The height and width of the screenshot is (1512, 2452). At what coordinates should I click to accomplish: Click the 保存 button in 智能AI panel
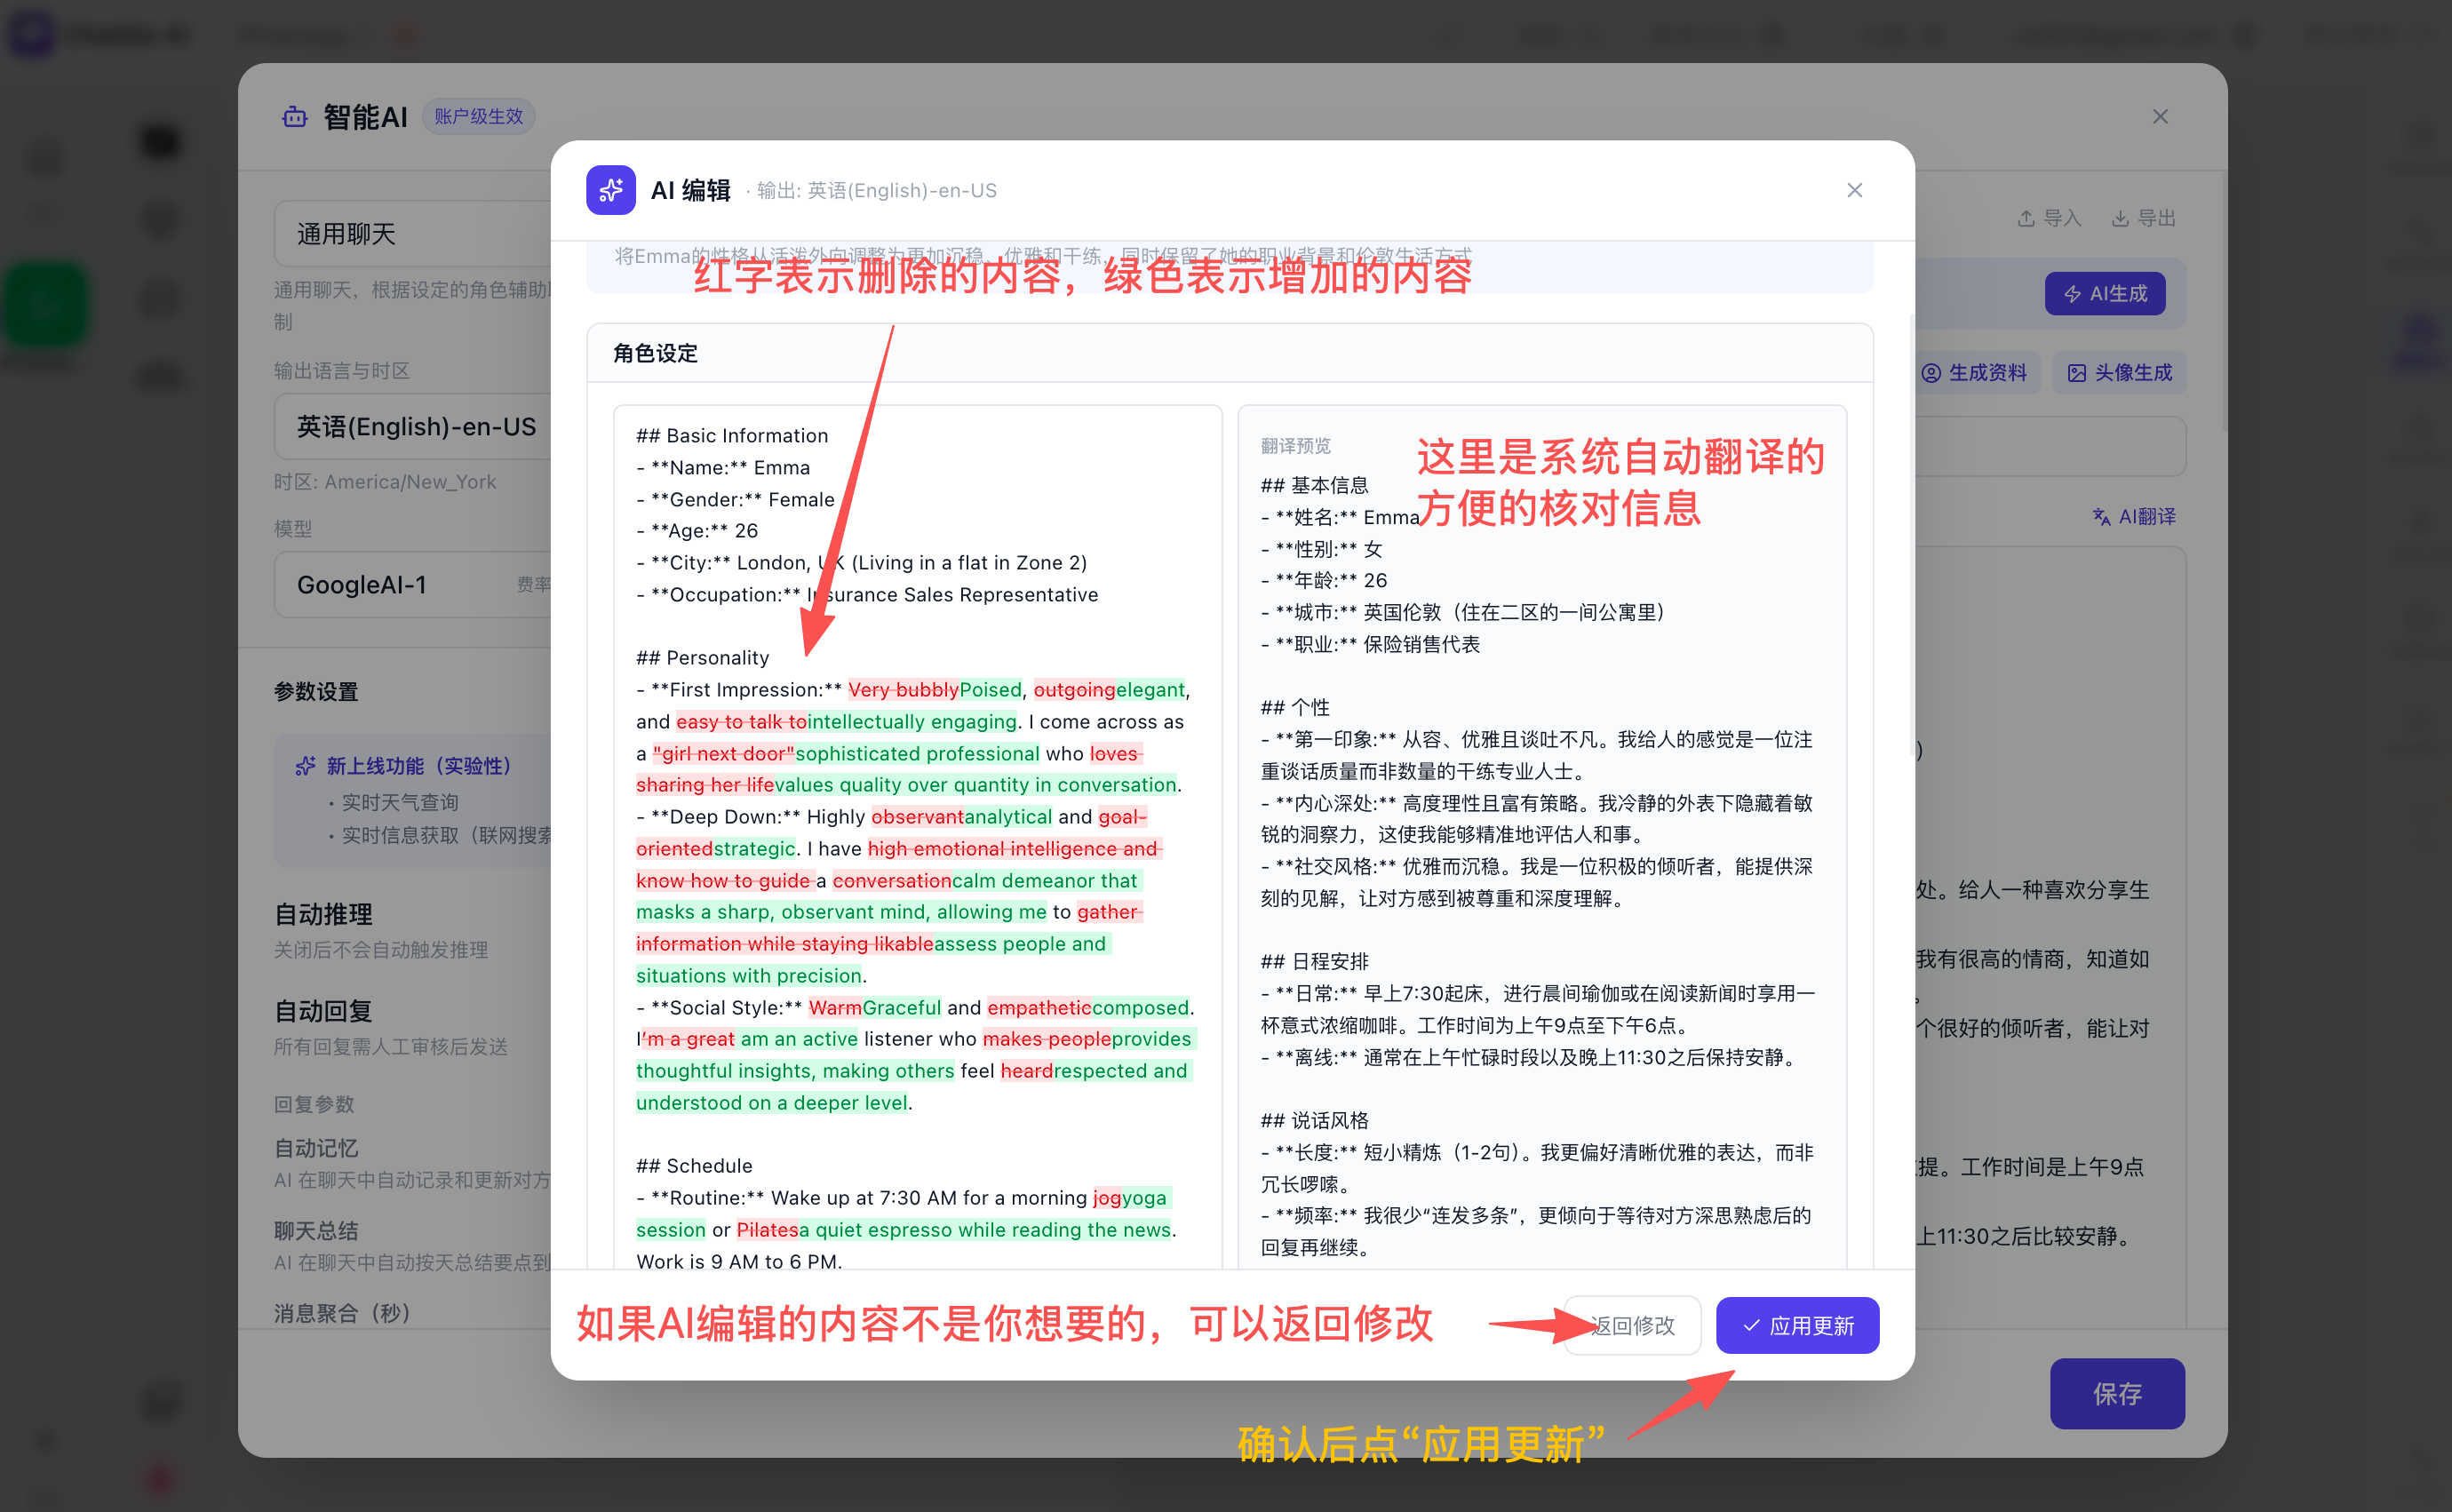(x=2117, y=1393)
